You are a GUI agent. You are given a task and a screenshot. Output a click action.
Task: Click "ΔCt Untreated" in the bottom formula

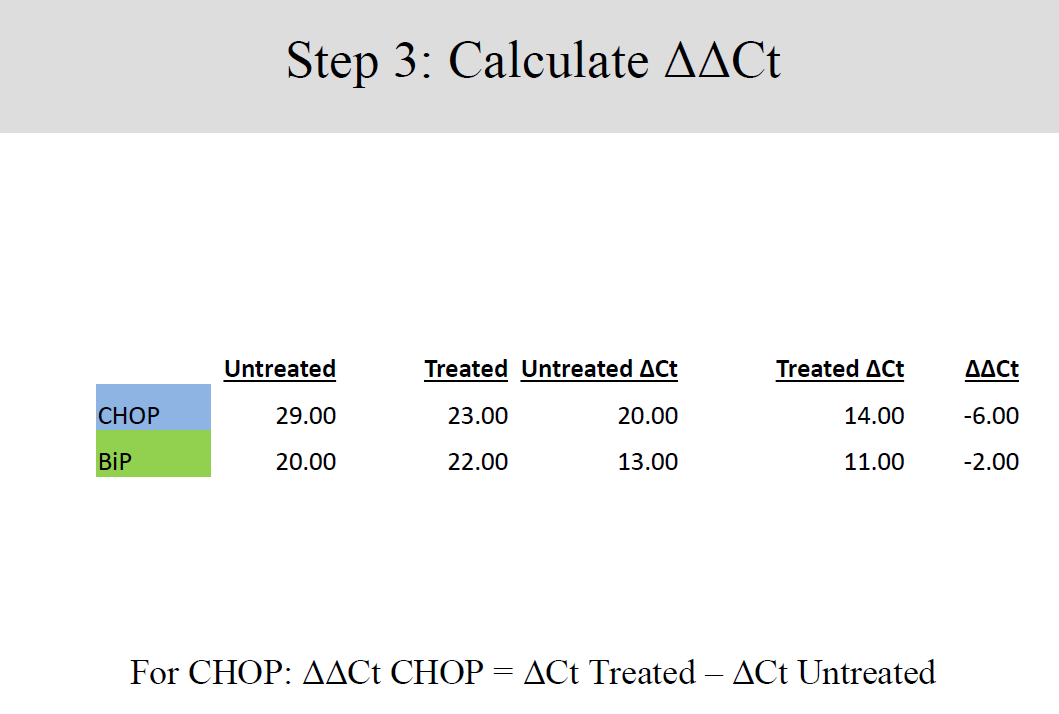coord(834,673)
